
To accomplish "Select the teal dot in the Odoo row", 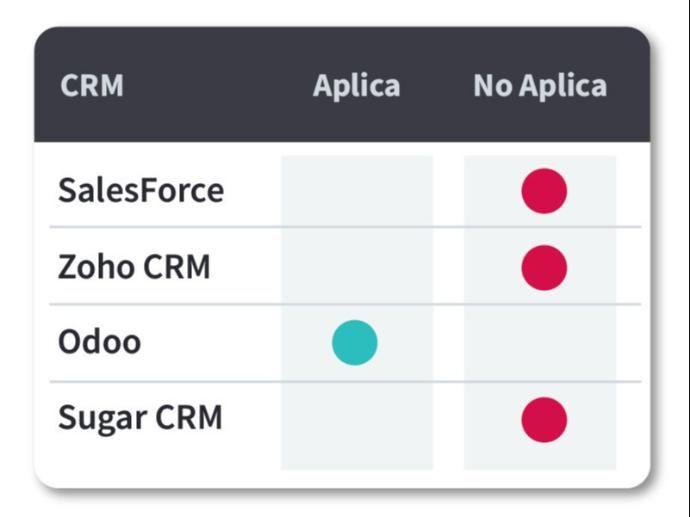I will [355, 342].
